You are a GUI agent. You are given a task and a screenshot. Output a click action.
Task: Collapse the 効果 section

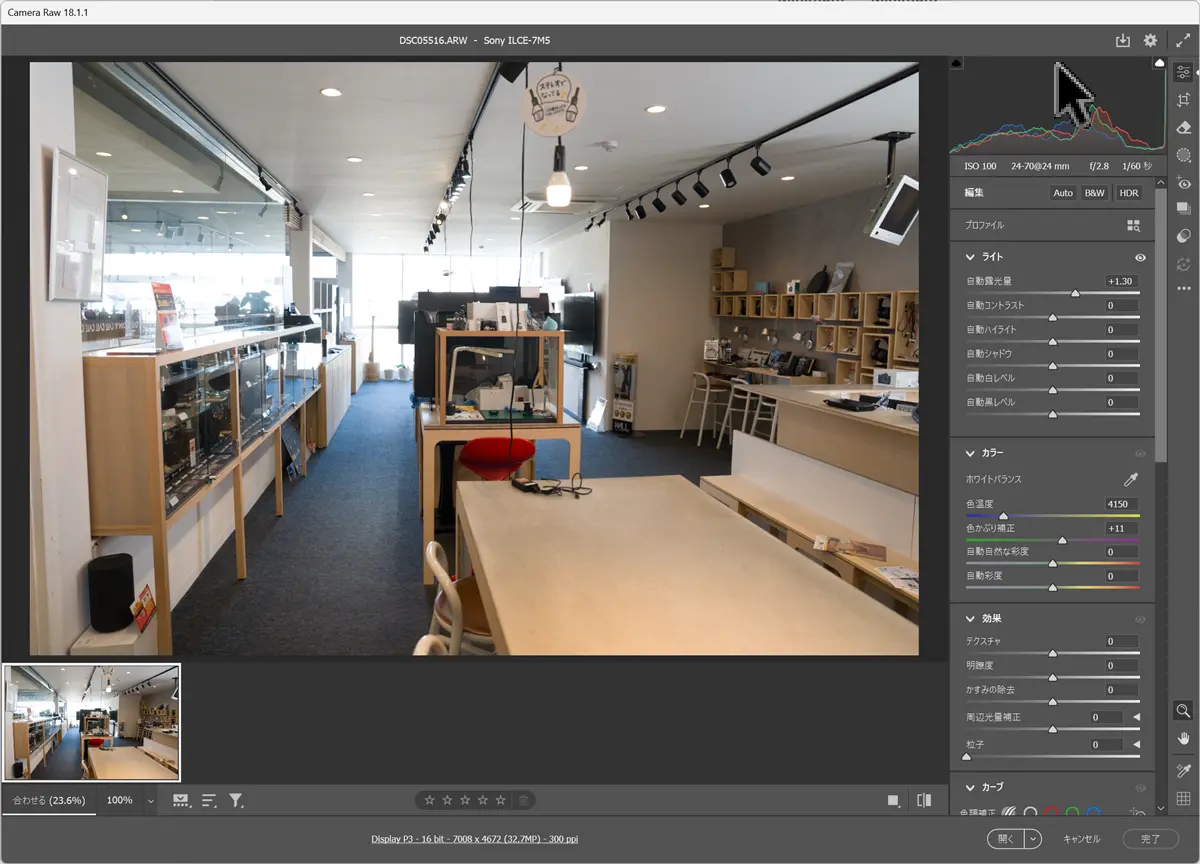(970, 619)
